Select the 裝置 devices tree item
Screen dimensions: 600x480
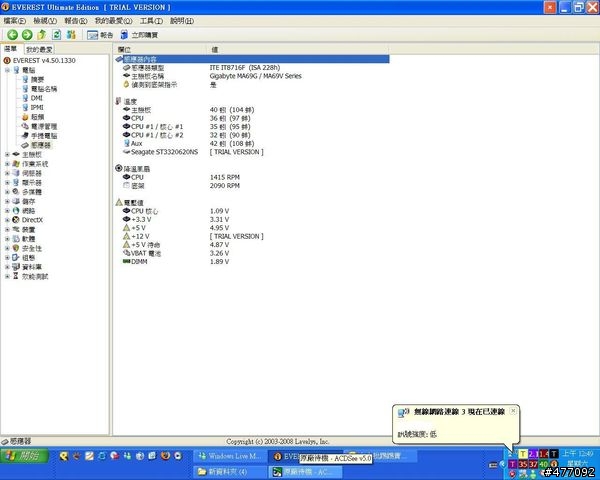(x=28, y=230)
